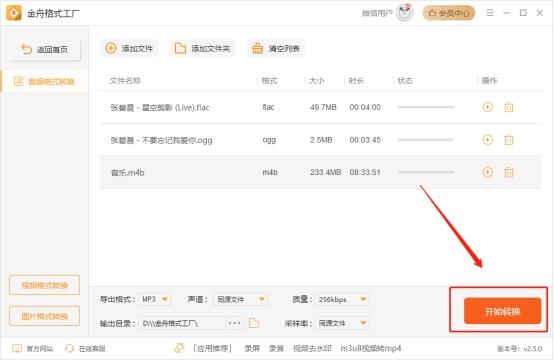Open 视频去水印 recommended app
The image size is (554, 360).
(x=312, y=349)
